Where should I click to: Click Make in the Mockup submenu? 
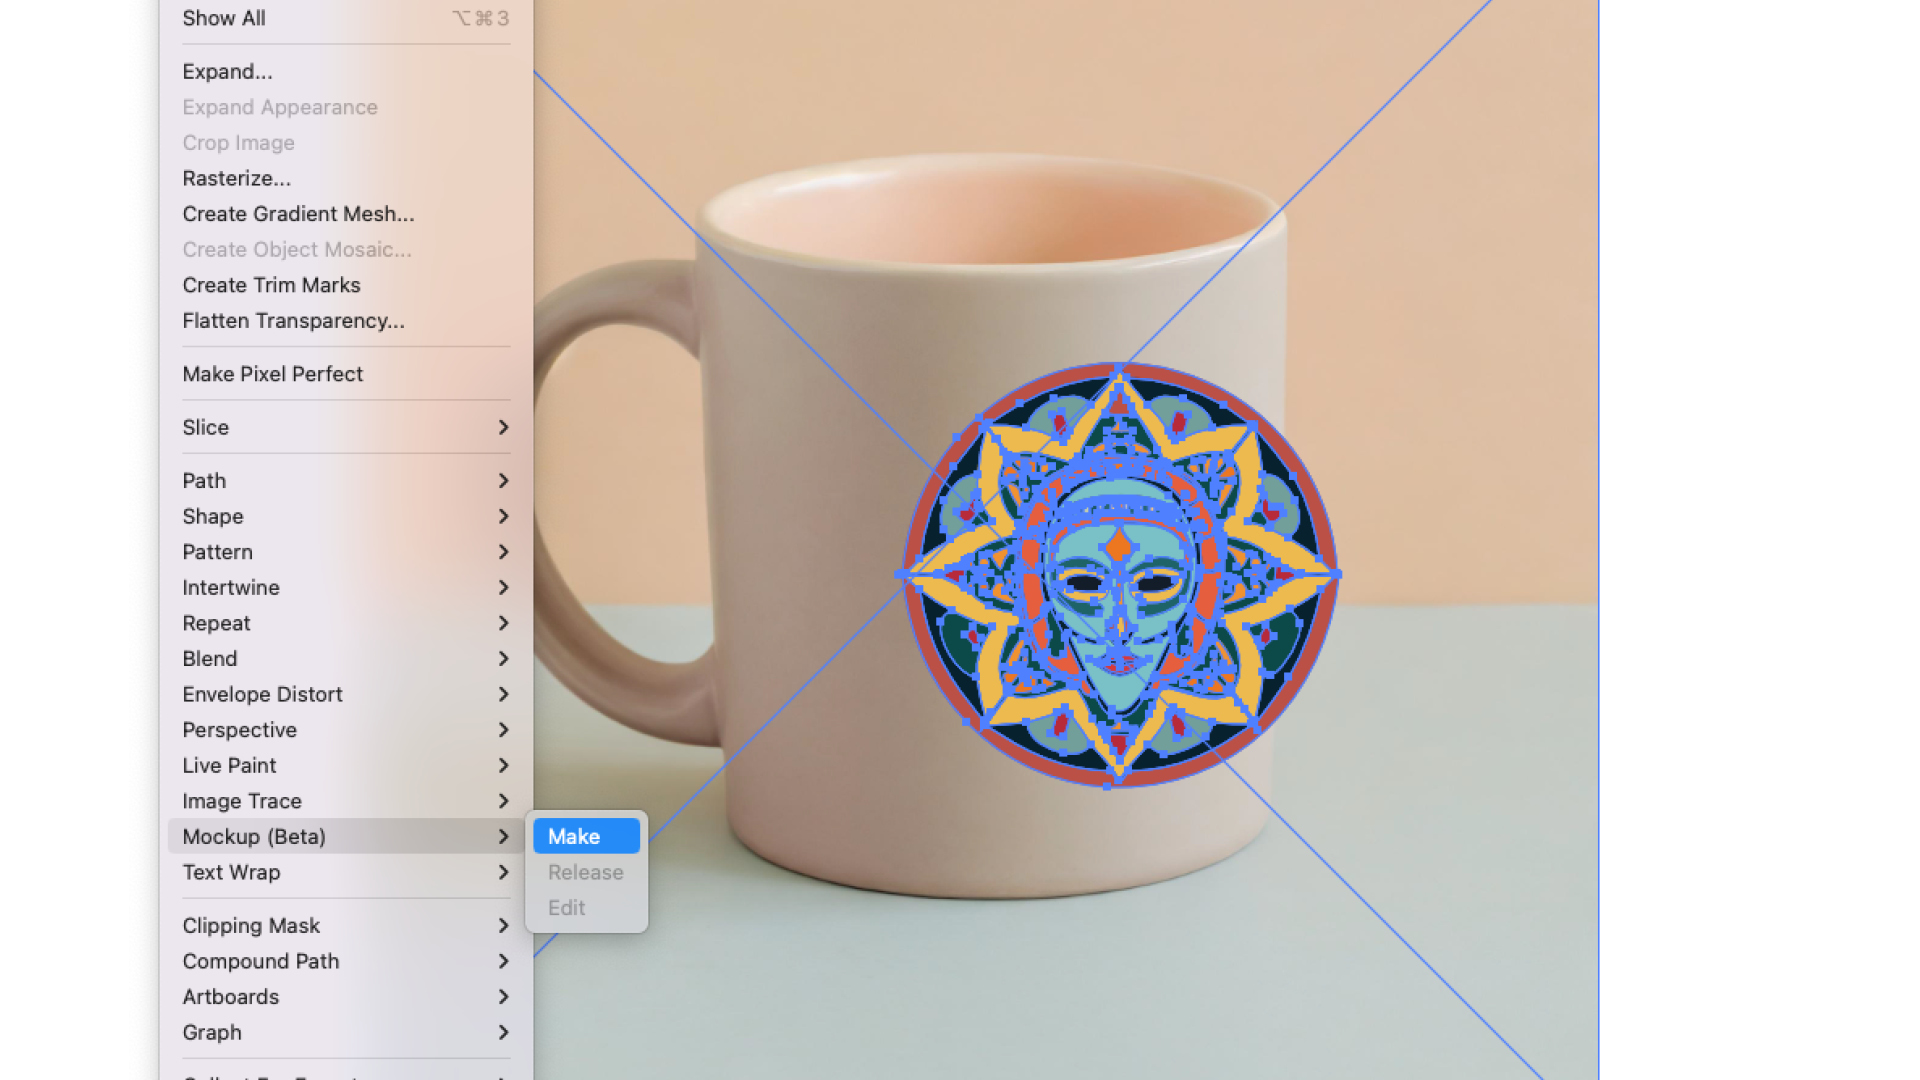tap(585, 836)
